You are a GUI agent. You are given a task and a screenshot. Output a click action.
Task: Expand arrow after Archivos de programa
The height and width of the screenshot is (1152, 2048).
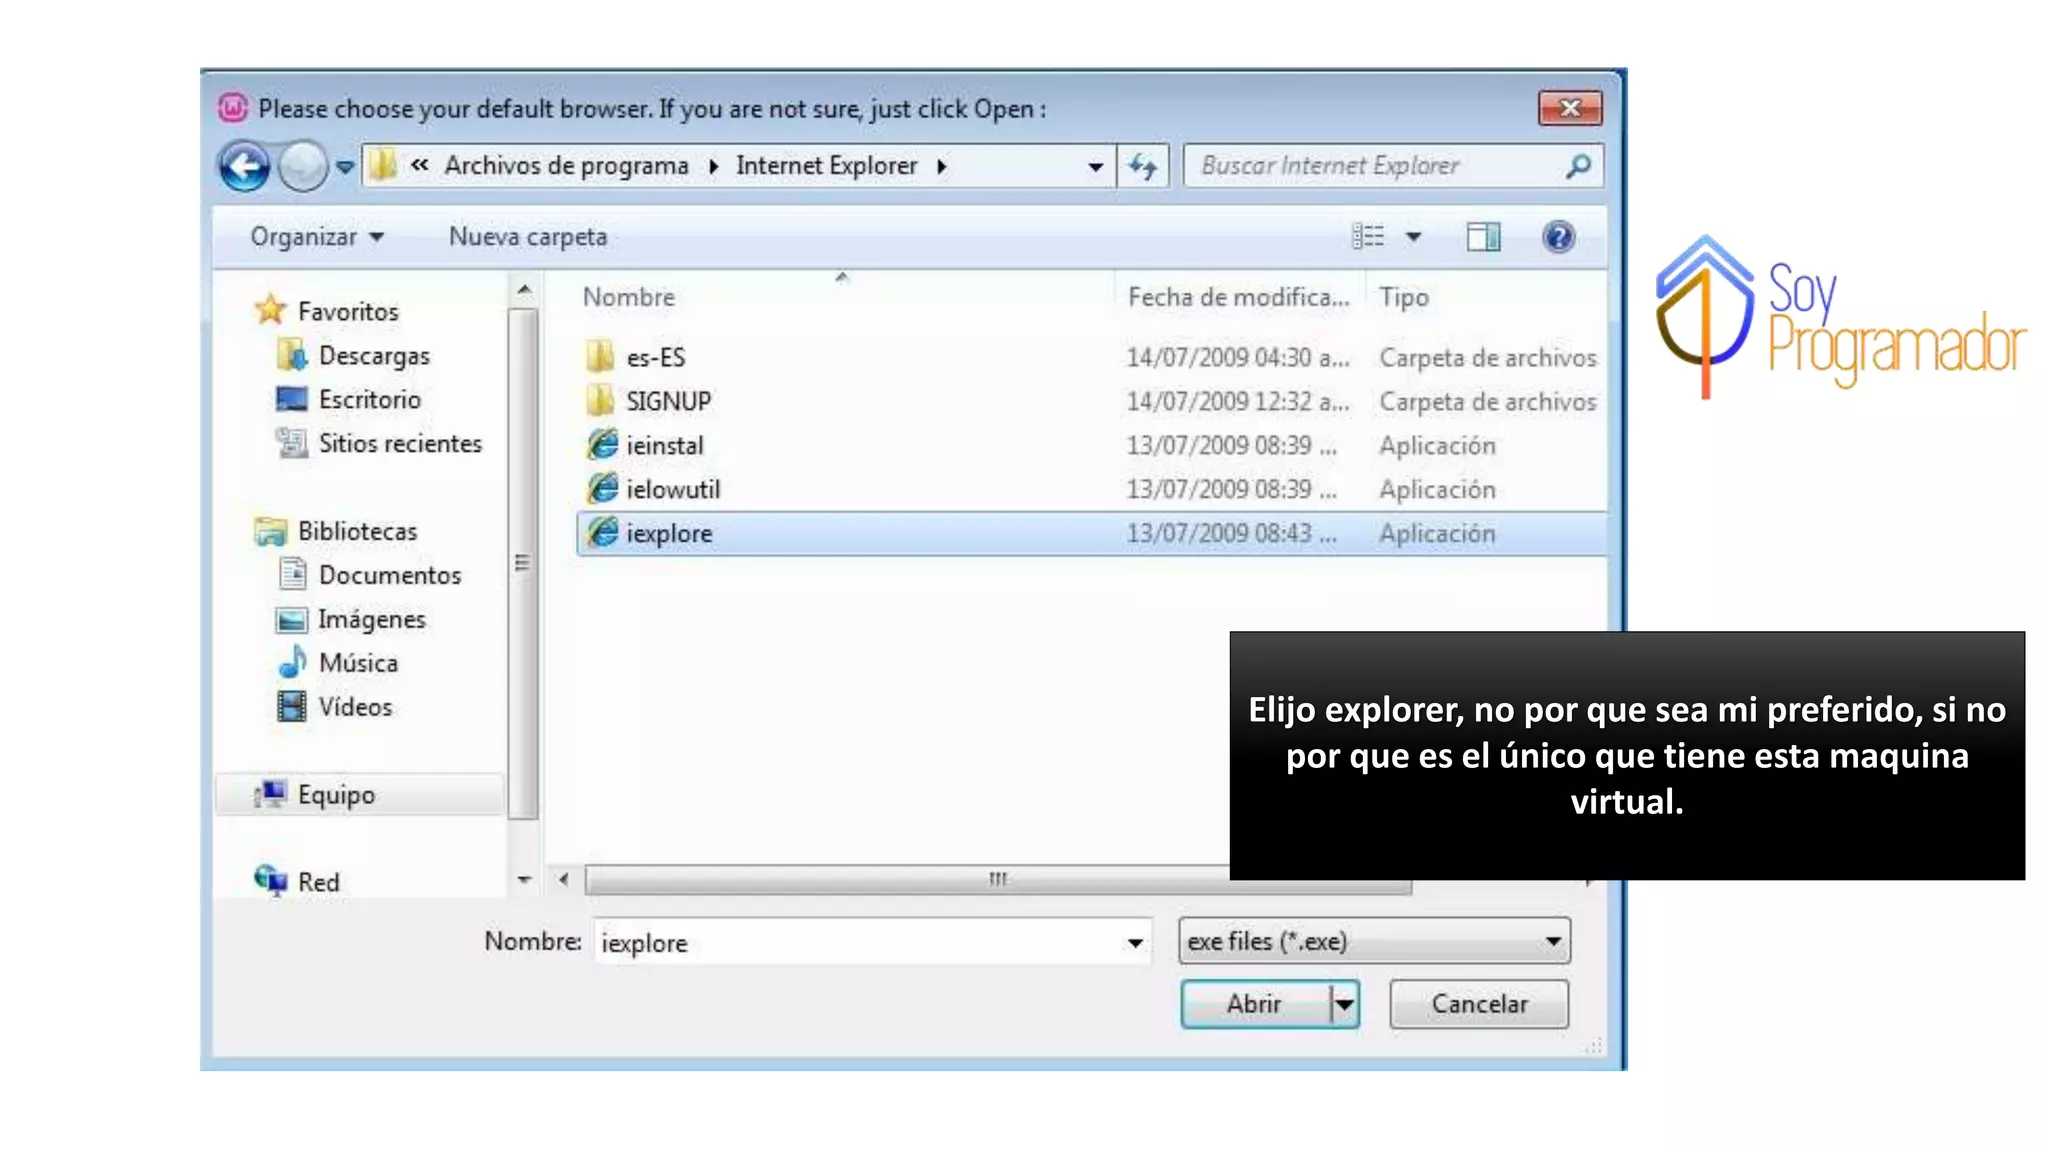coord(713,166)
